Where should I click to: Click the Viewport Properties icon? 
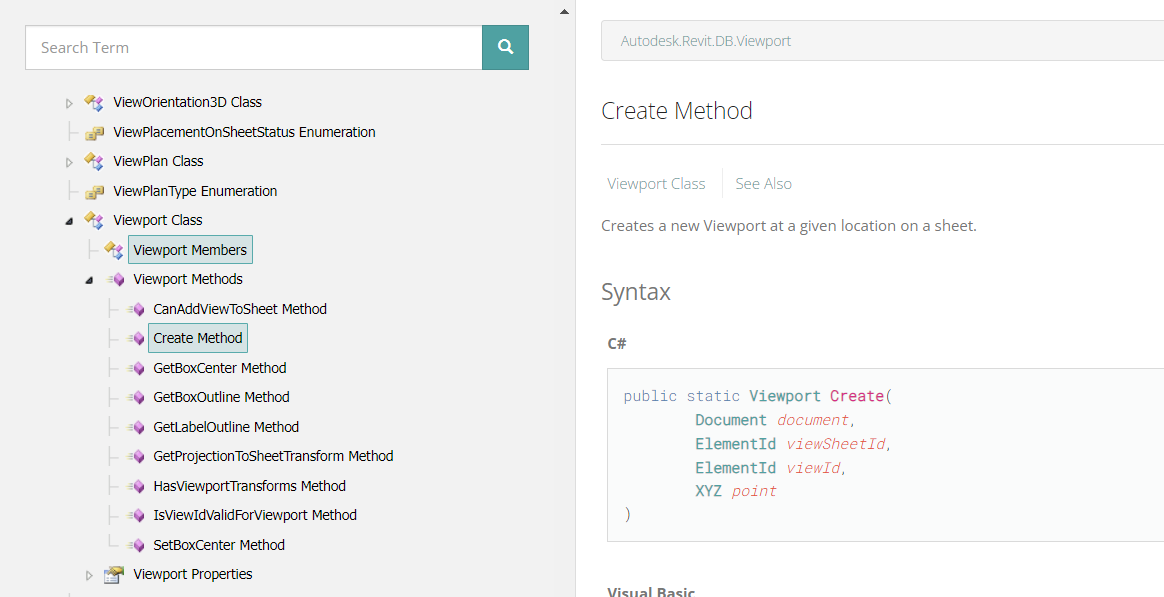point(114,574)
